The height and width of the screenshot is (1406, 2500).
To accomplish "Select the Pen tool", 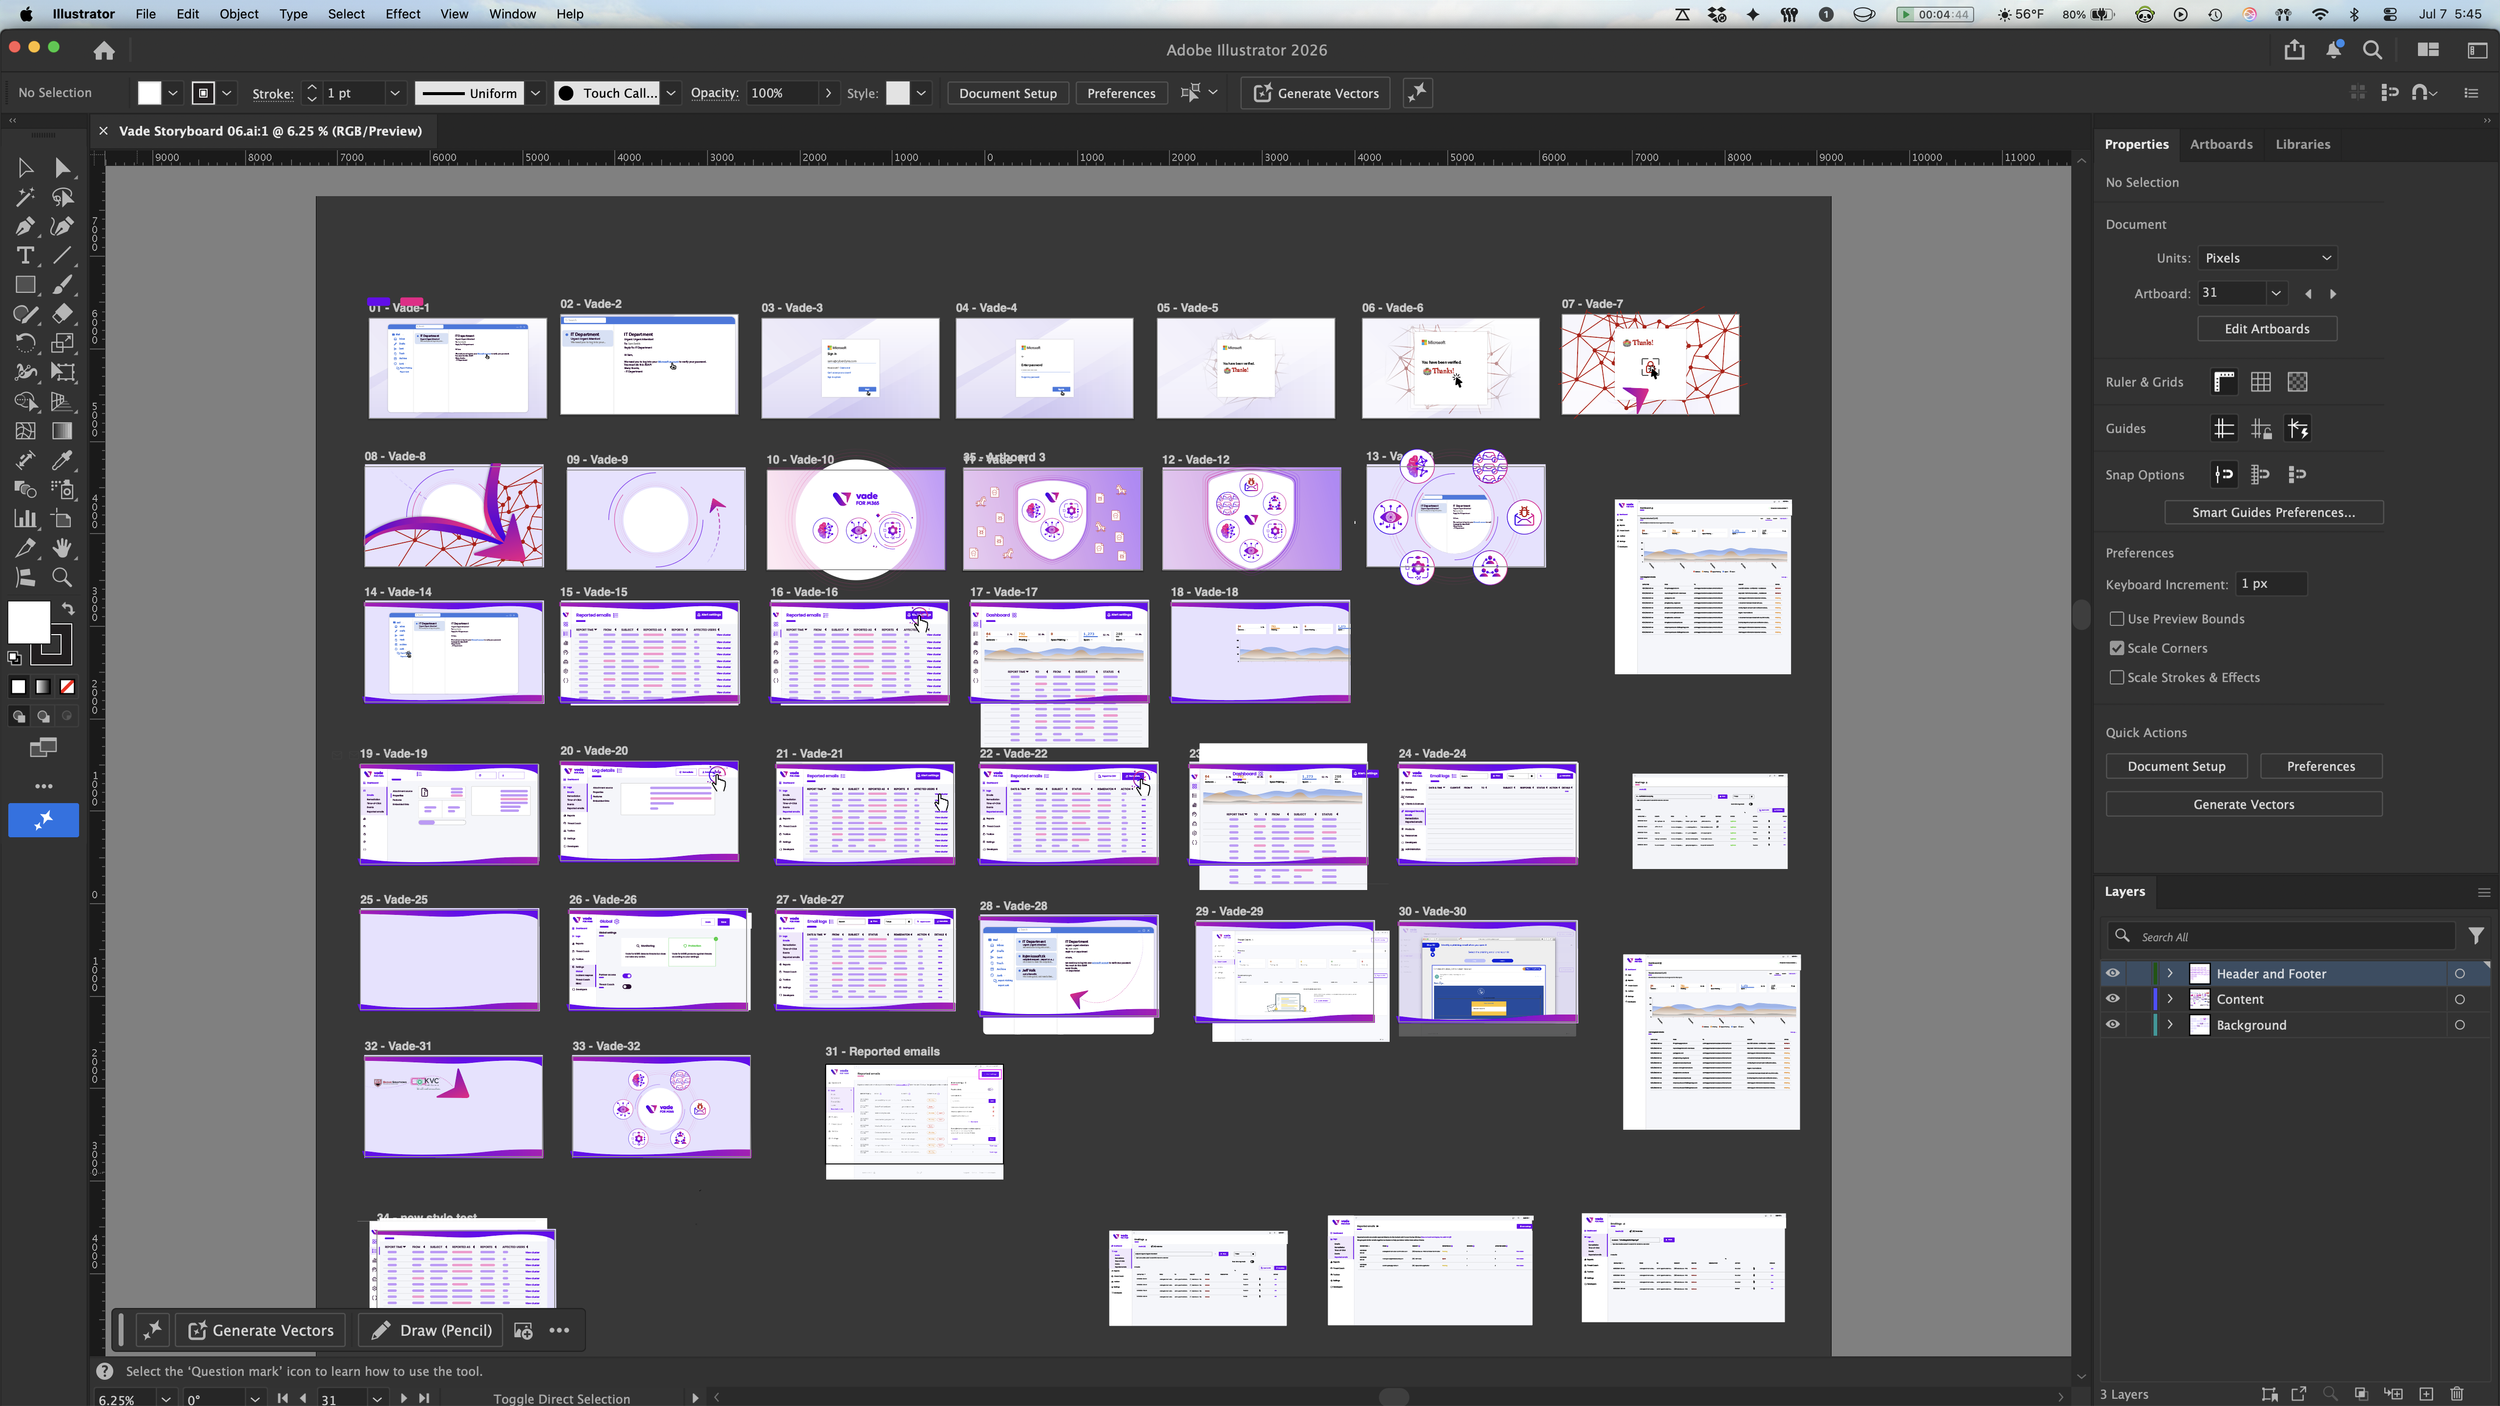I will [x=25, y=227].
